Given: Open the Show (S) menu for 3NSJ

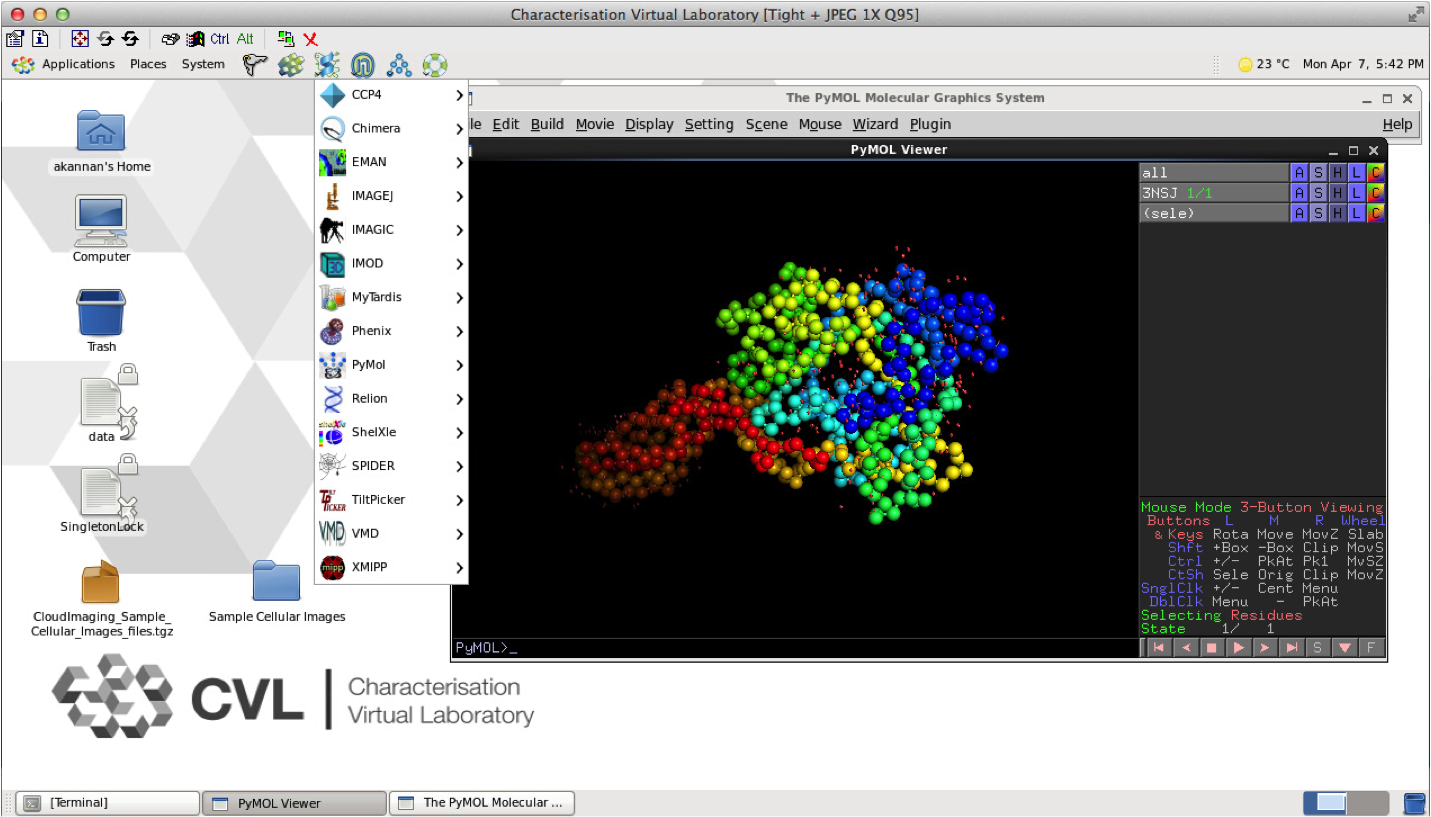Looking at the screenshot, I should pyautogui.click(x=1318, y=193).
